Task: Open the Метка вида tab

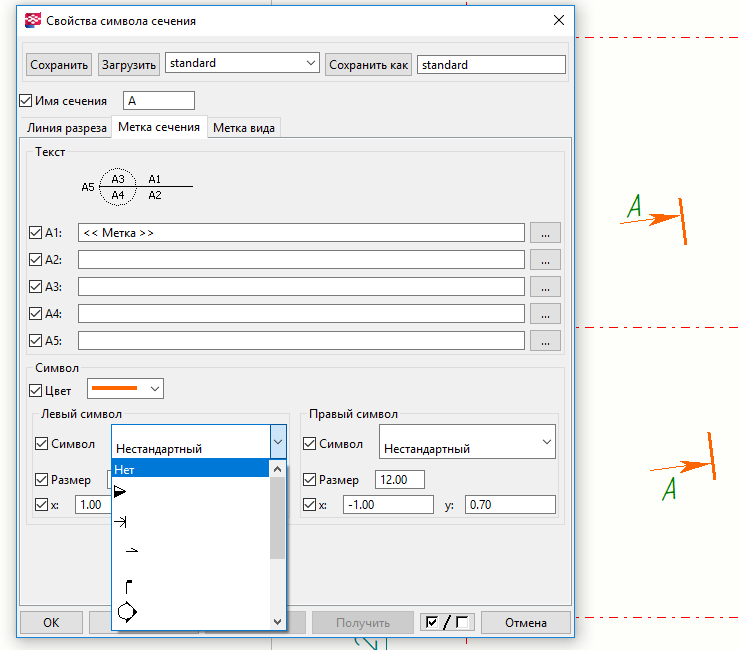Action: point(244,128)
